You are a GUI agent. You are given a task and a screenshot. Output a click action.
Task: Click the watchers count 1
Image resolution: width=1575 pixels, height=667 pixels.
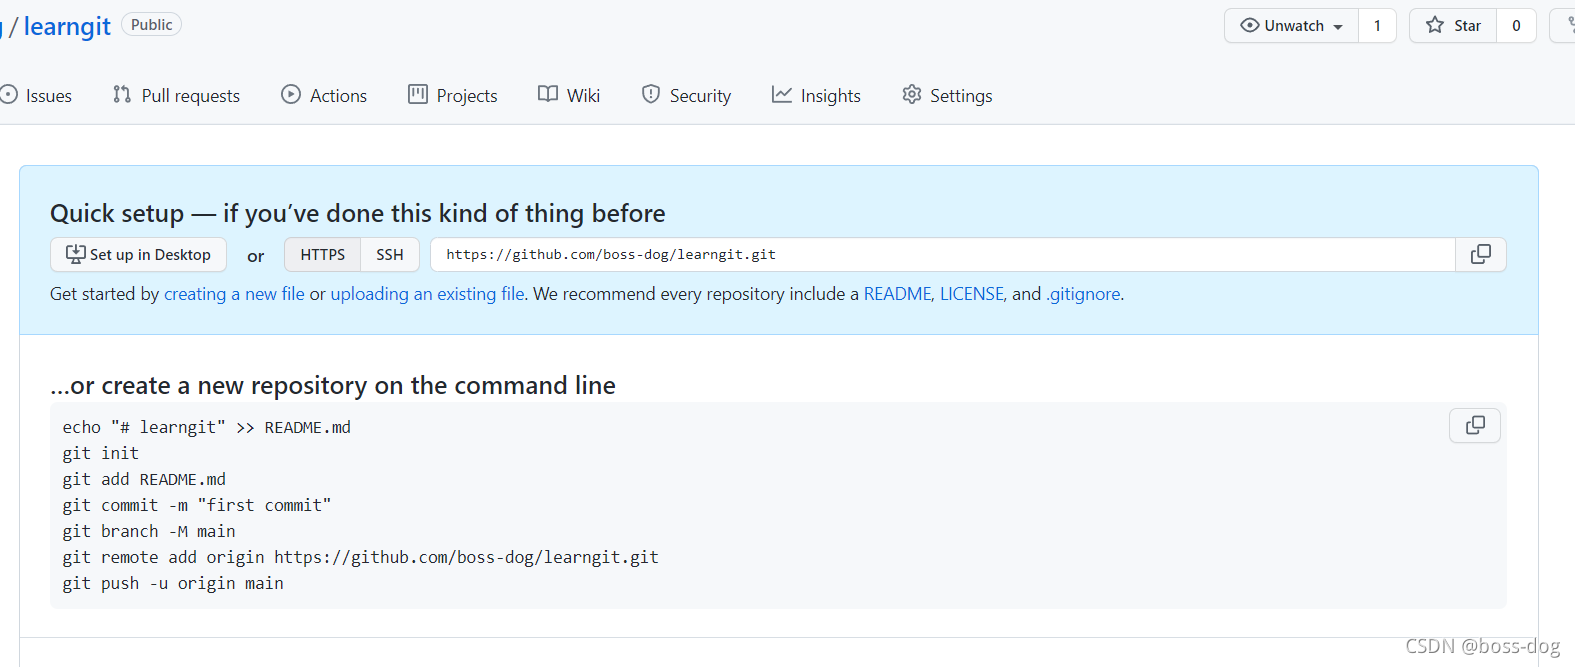1377,26
